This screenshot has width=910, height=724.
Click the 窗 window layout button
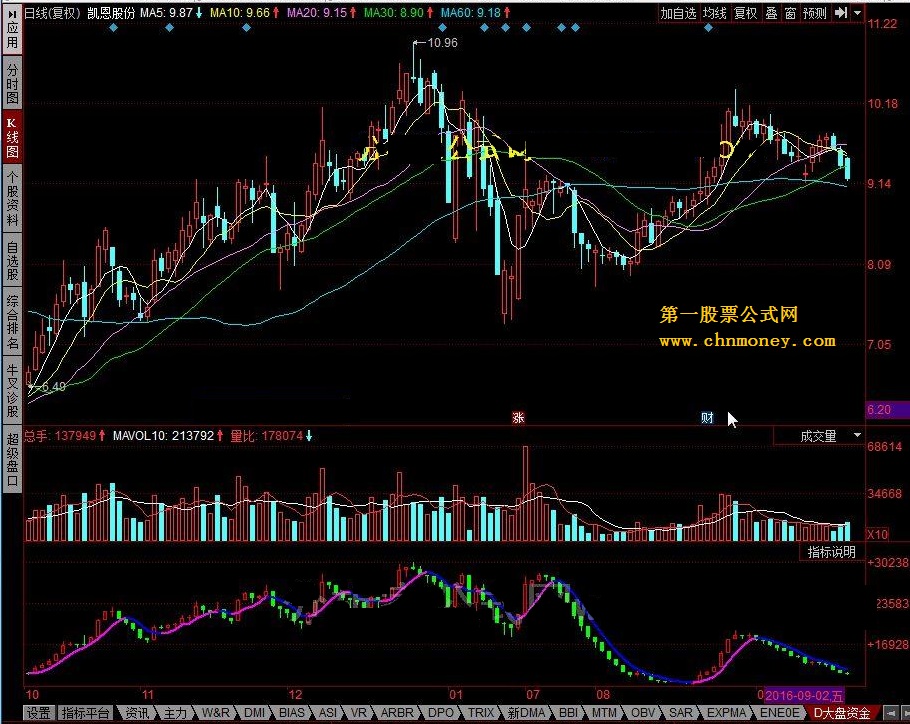(790, 13)
